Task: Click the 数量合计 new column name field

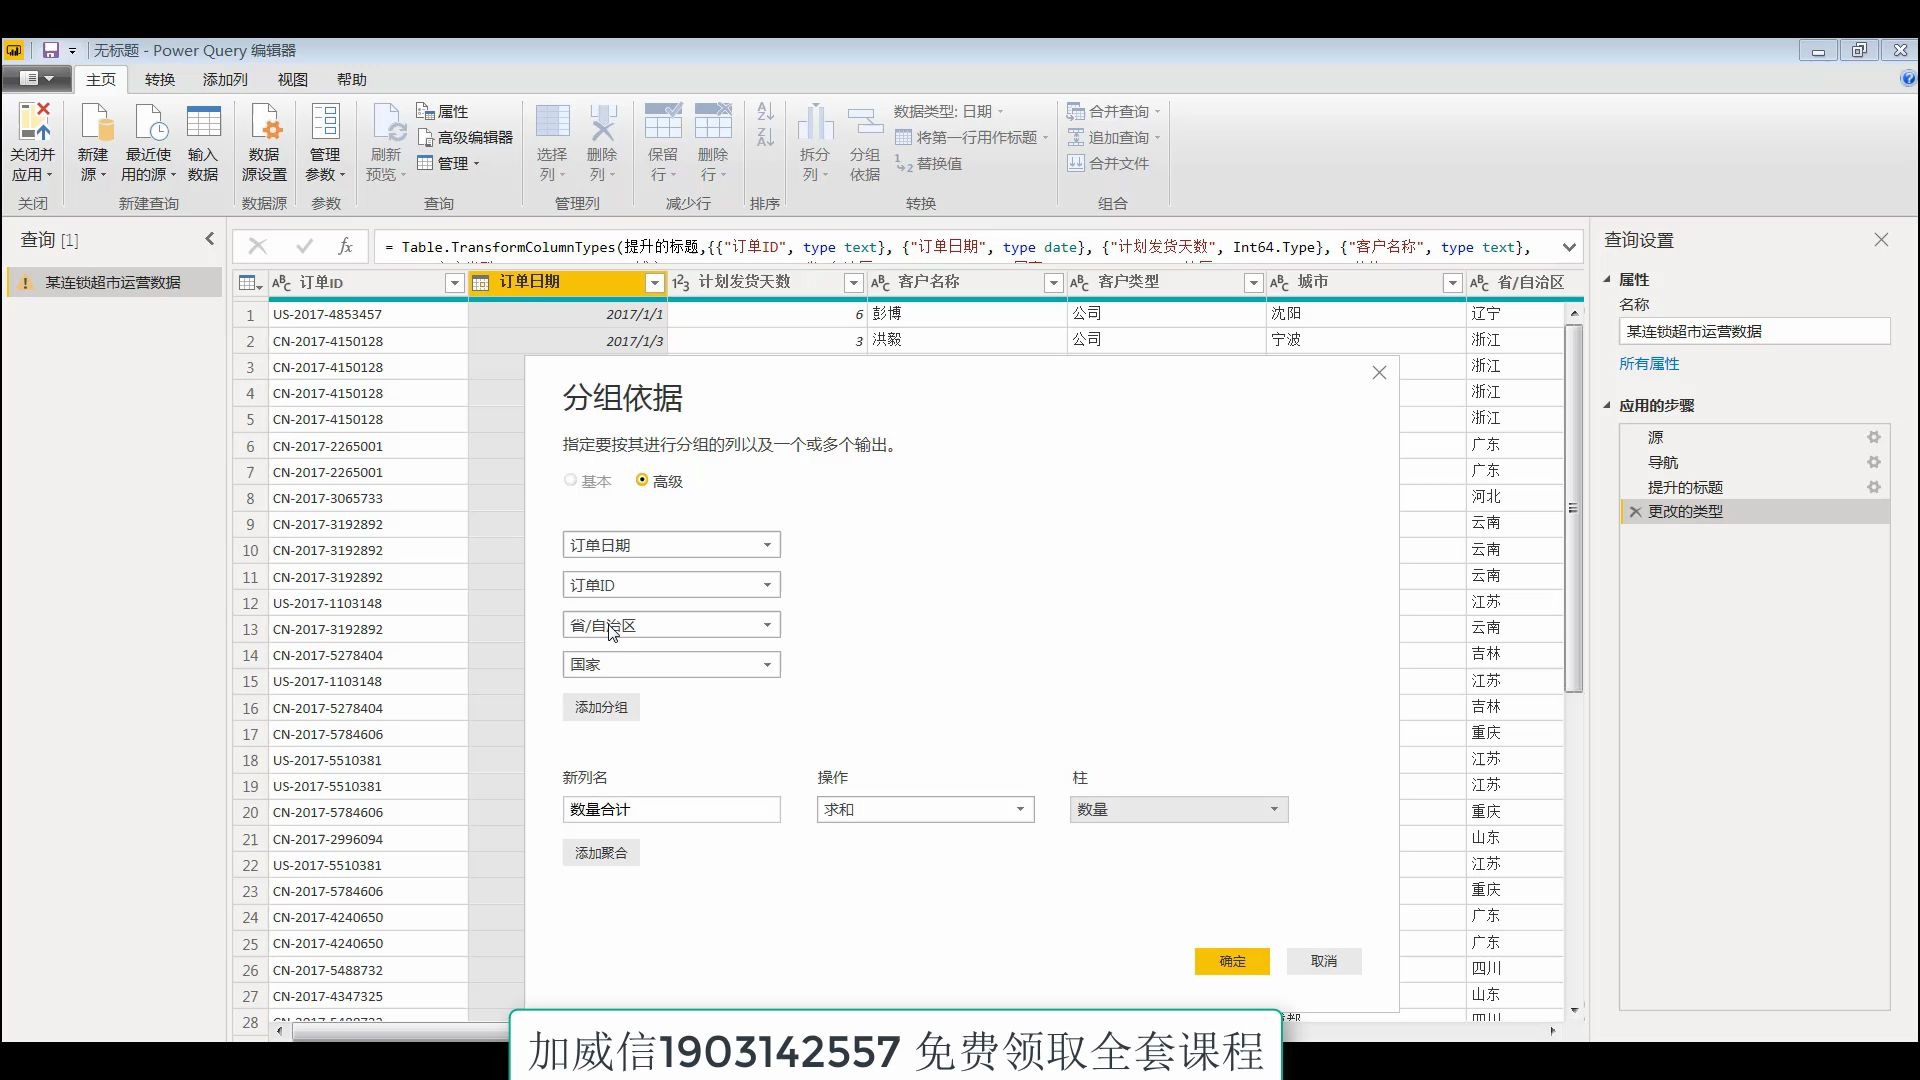Action: pos(671,809)
